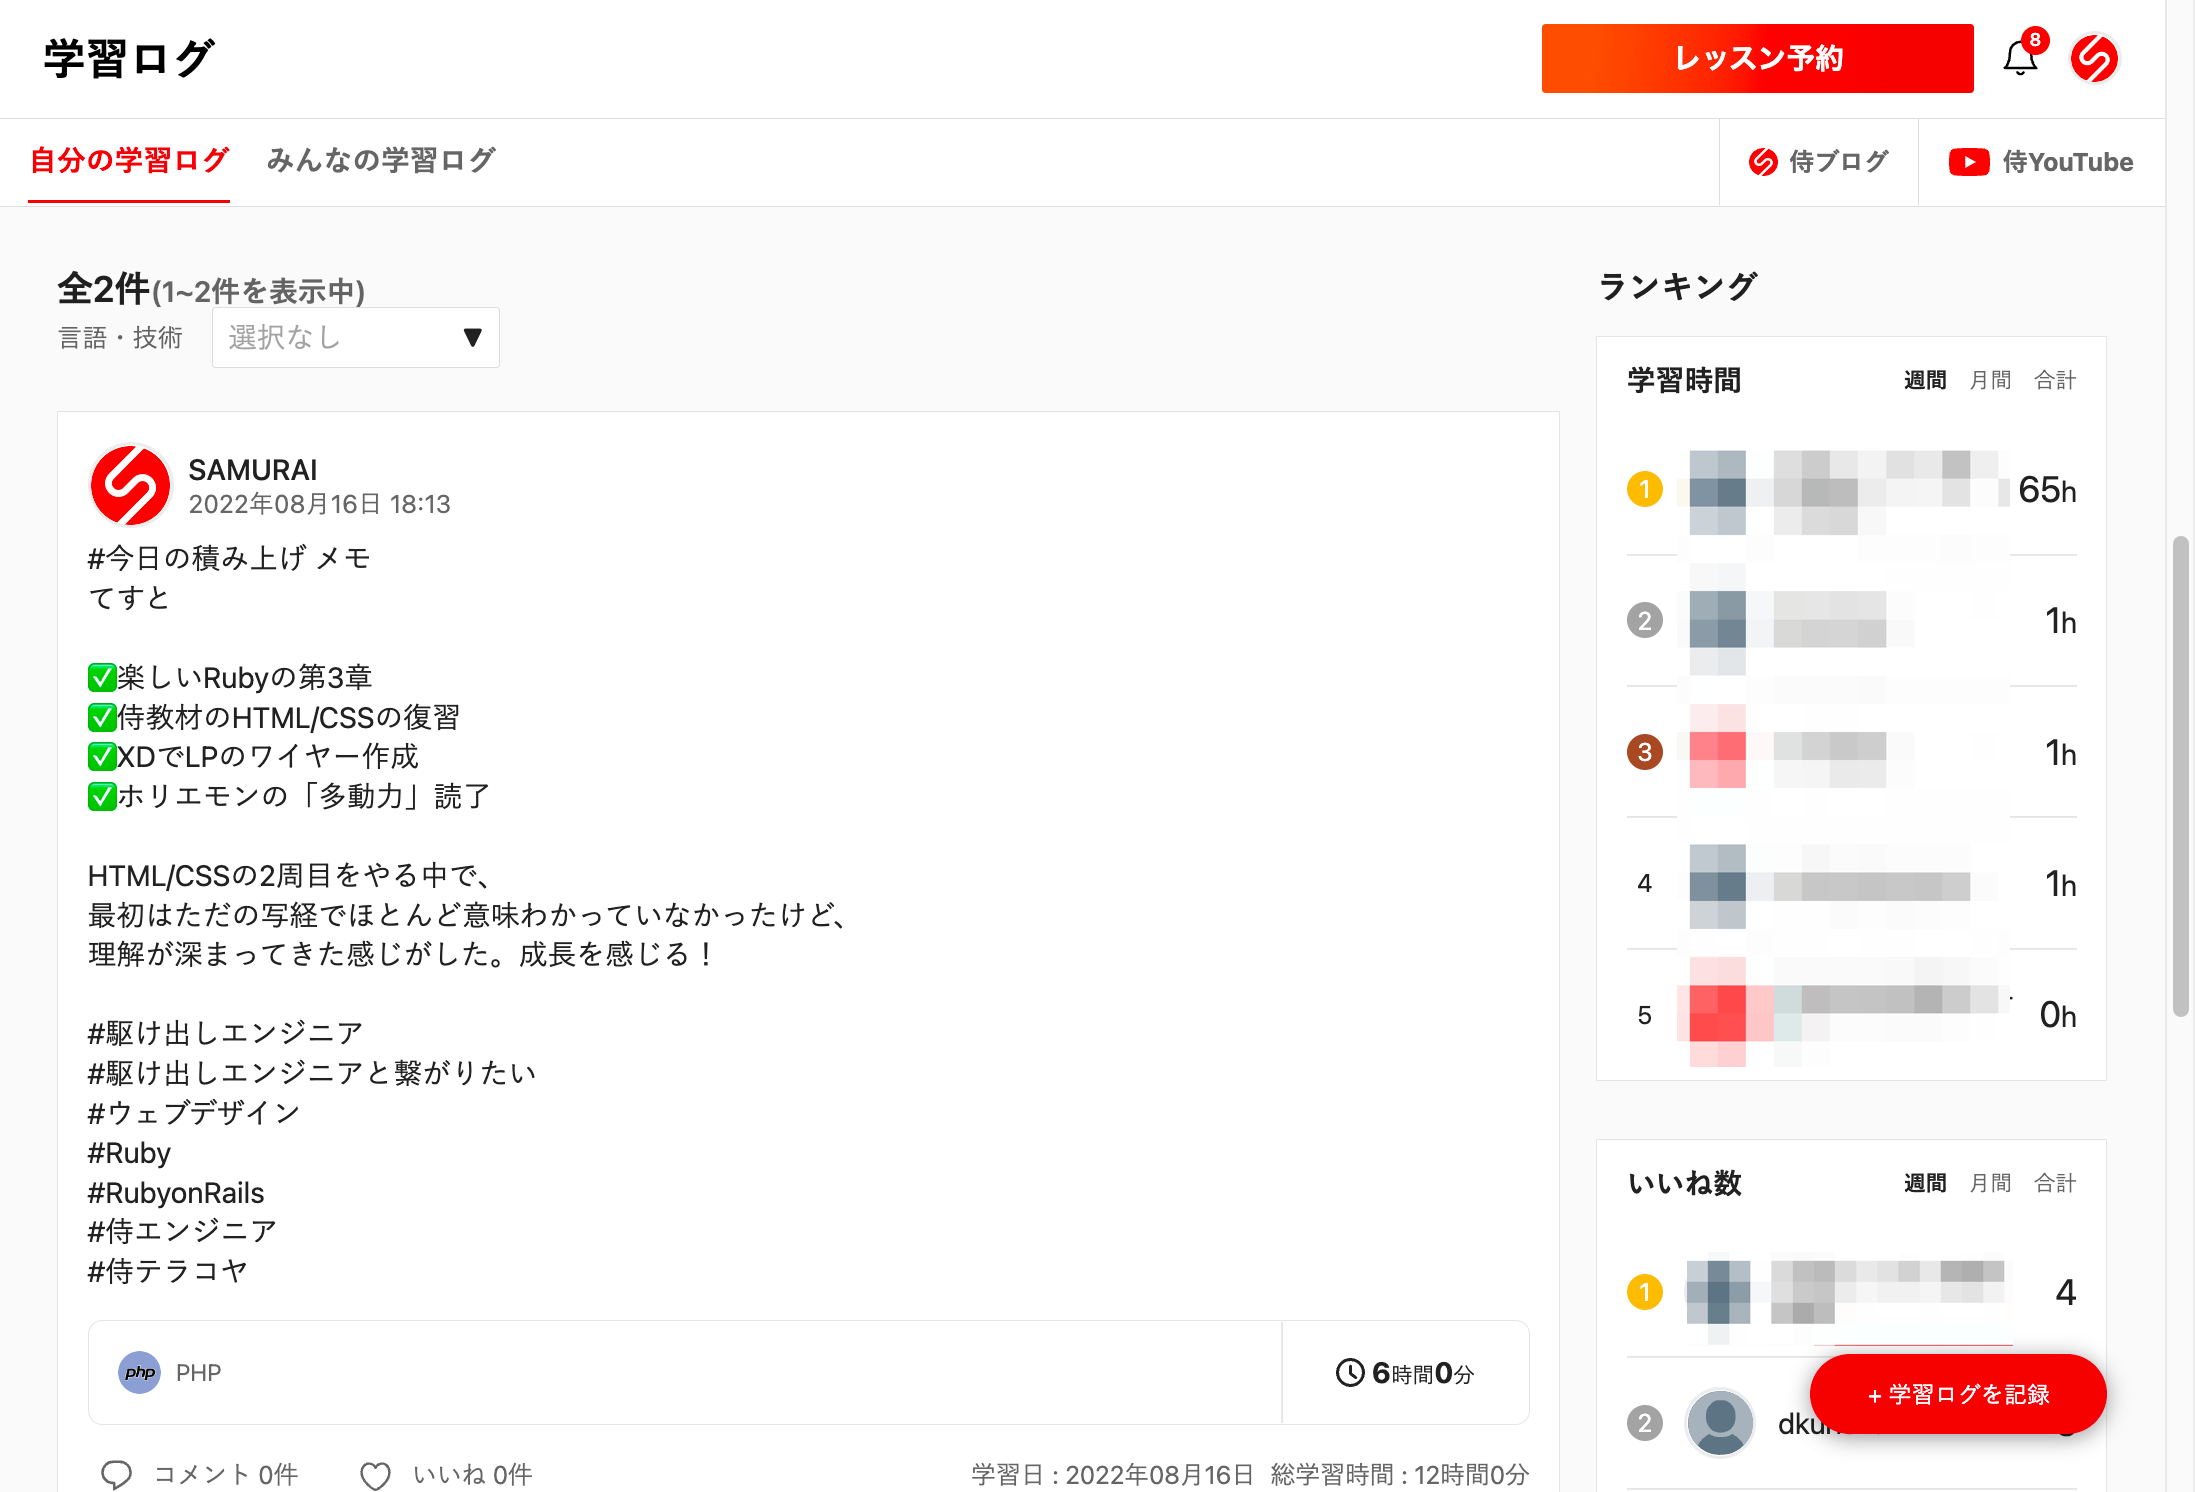The width and height of the screenshot is (2195, 1492).
Task: Switch to みんなの学習ログ tab
Action: (x=381, y=160)
